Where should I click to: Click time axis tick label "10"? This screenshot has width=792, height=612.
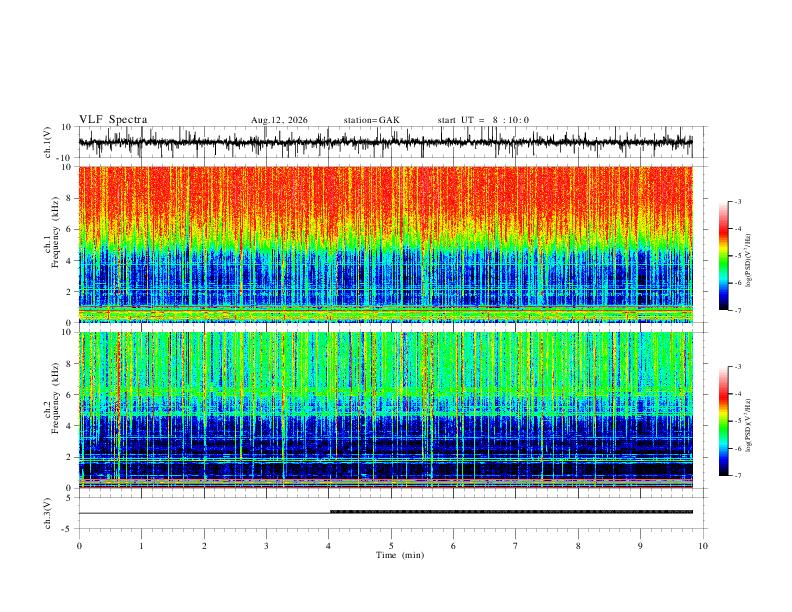point(703,546)
